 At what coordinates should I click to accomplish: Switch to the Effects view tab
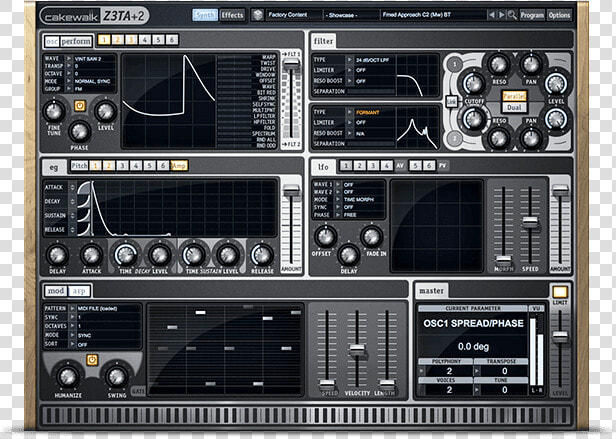(232, 15)
